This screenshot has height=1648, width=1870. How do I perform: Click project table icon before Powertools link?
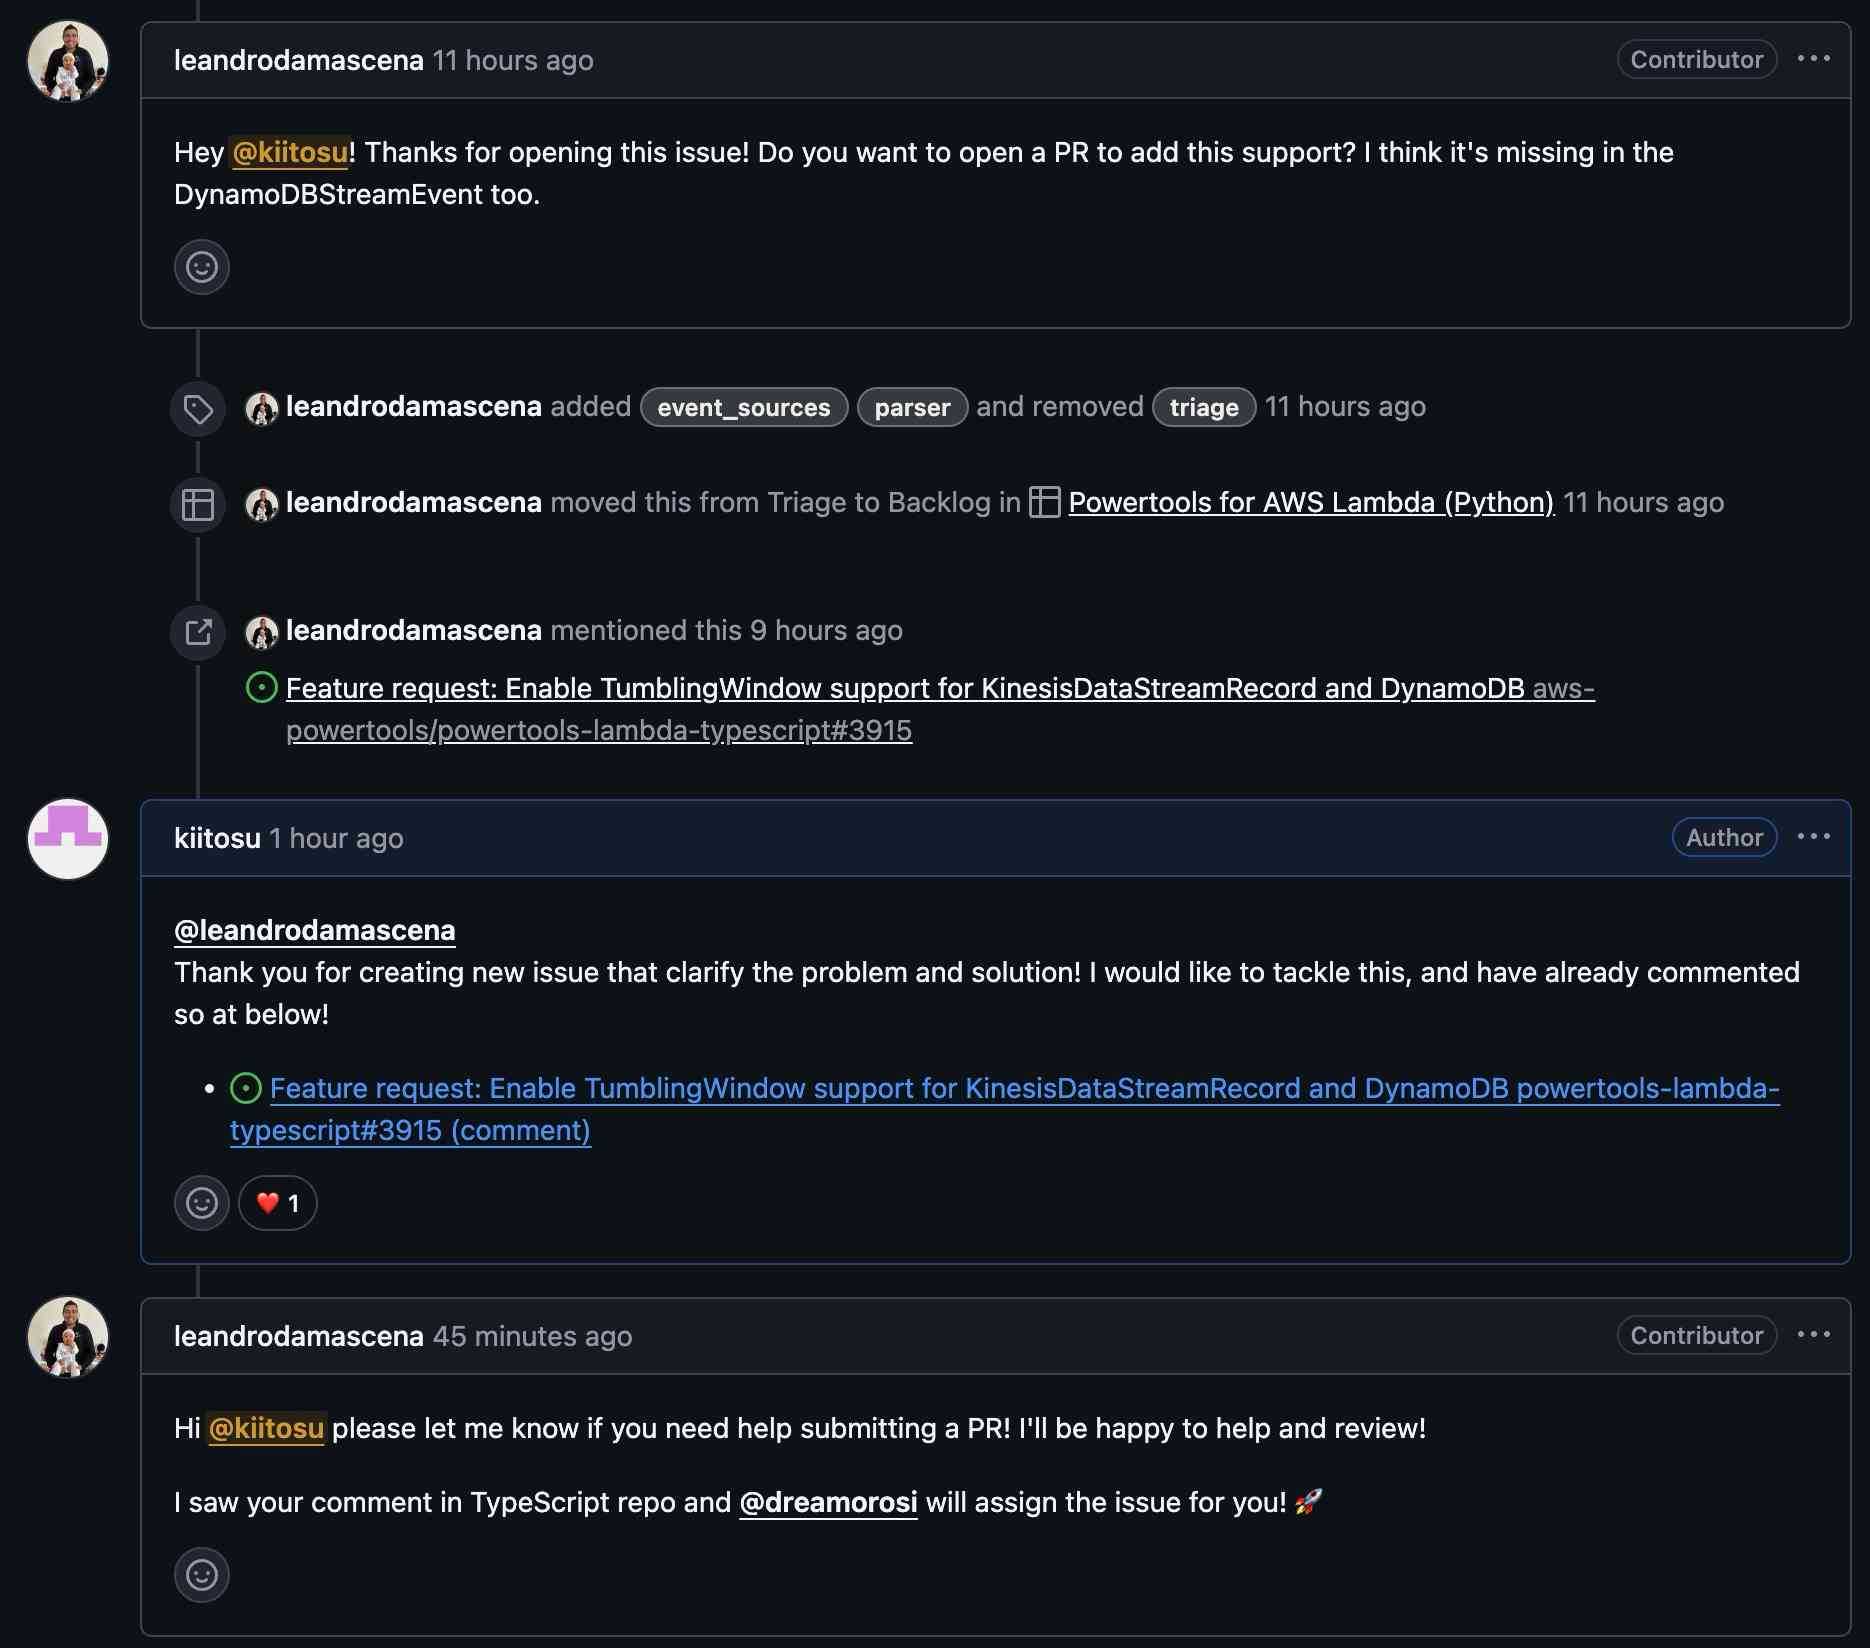tap(1044, 502)
